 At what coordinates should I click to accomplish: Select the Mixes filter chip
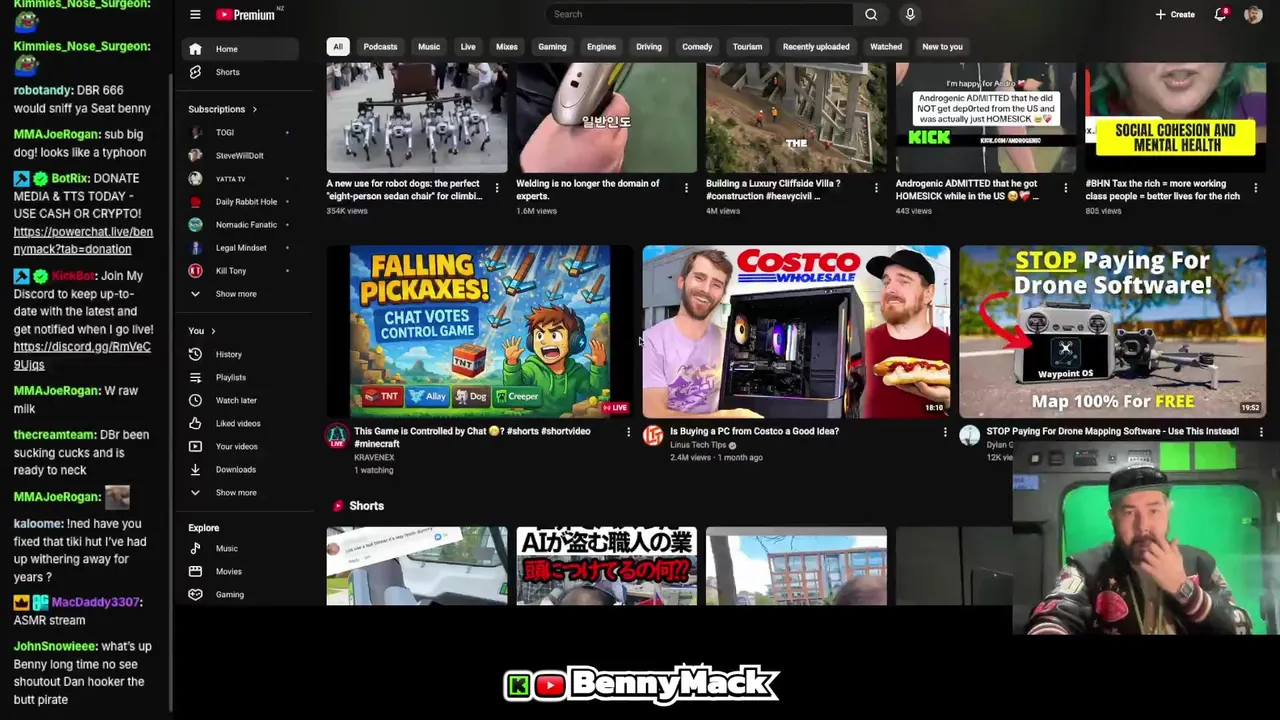[507, 47]
